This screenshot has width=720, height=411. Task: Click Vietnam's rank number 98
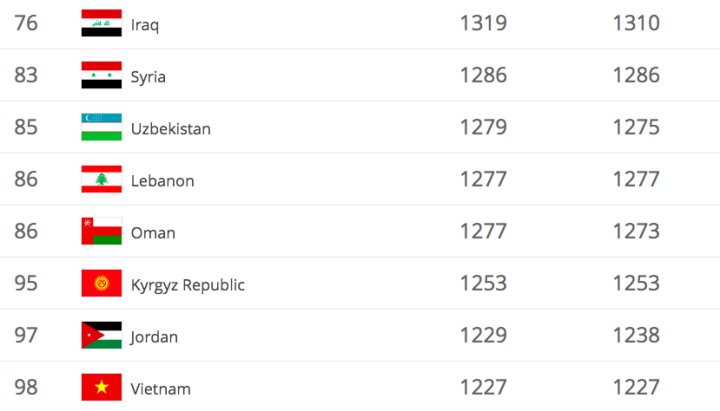tap(26, 387)
